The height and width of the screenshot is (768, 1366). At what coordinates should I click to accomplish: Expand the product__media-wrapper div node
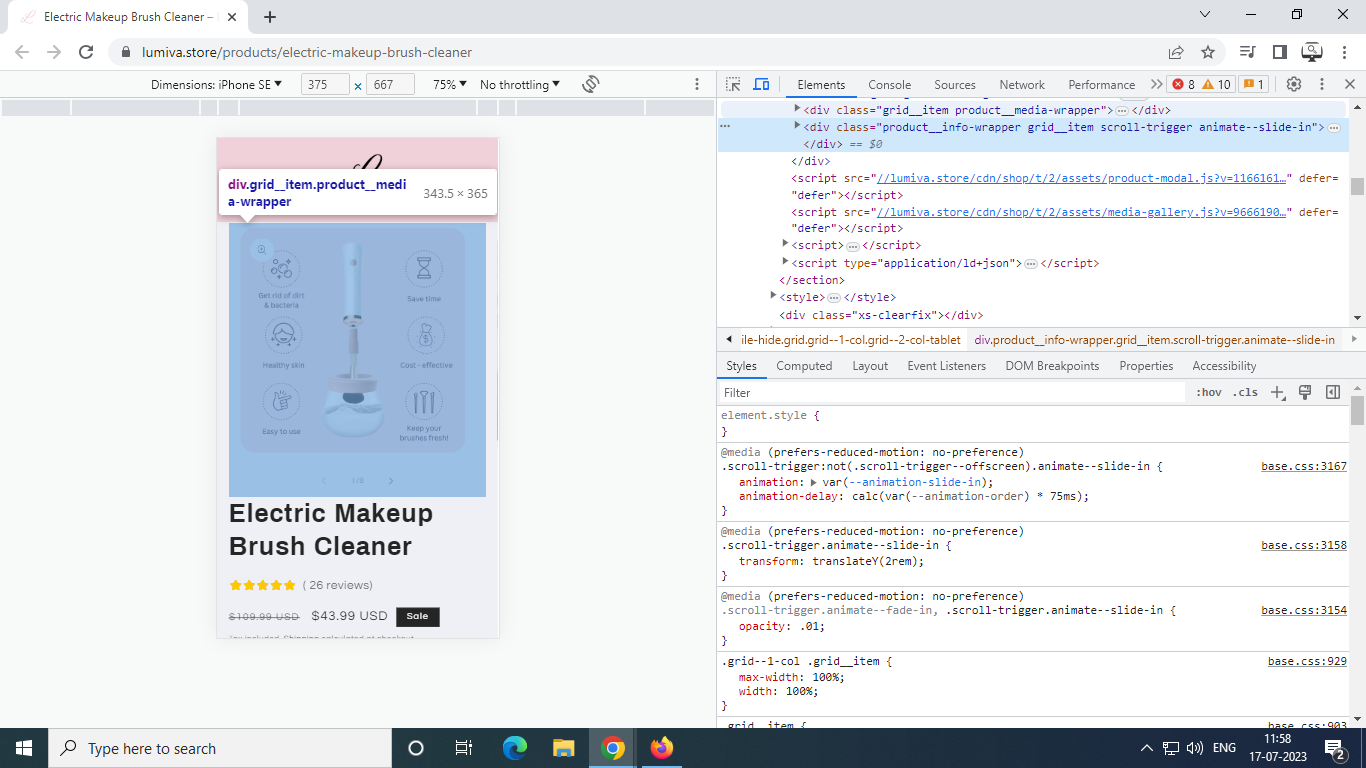[x=797, y=109]
